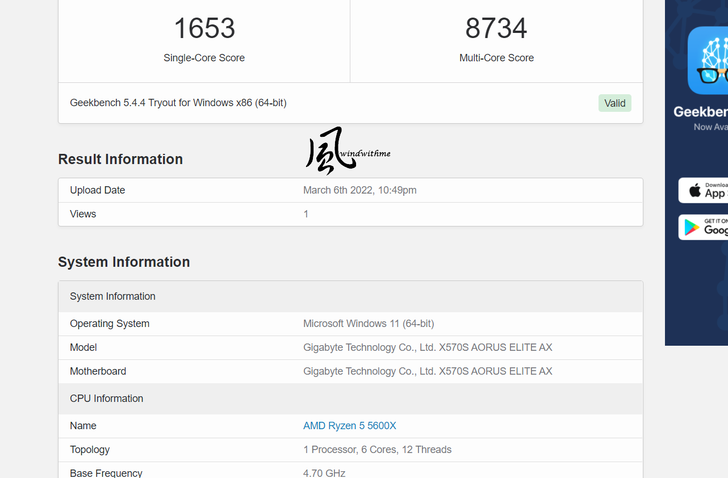This screenshot has width=728, height=478.
Task: Open the App Store download badge
Action: click(x=703, y=190)
